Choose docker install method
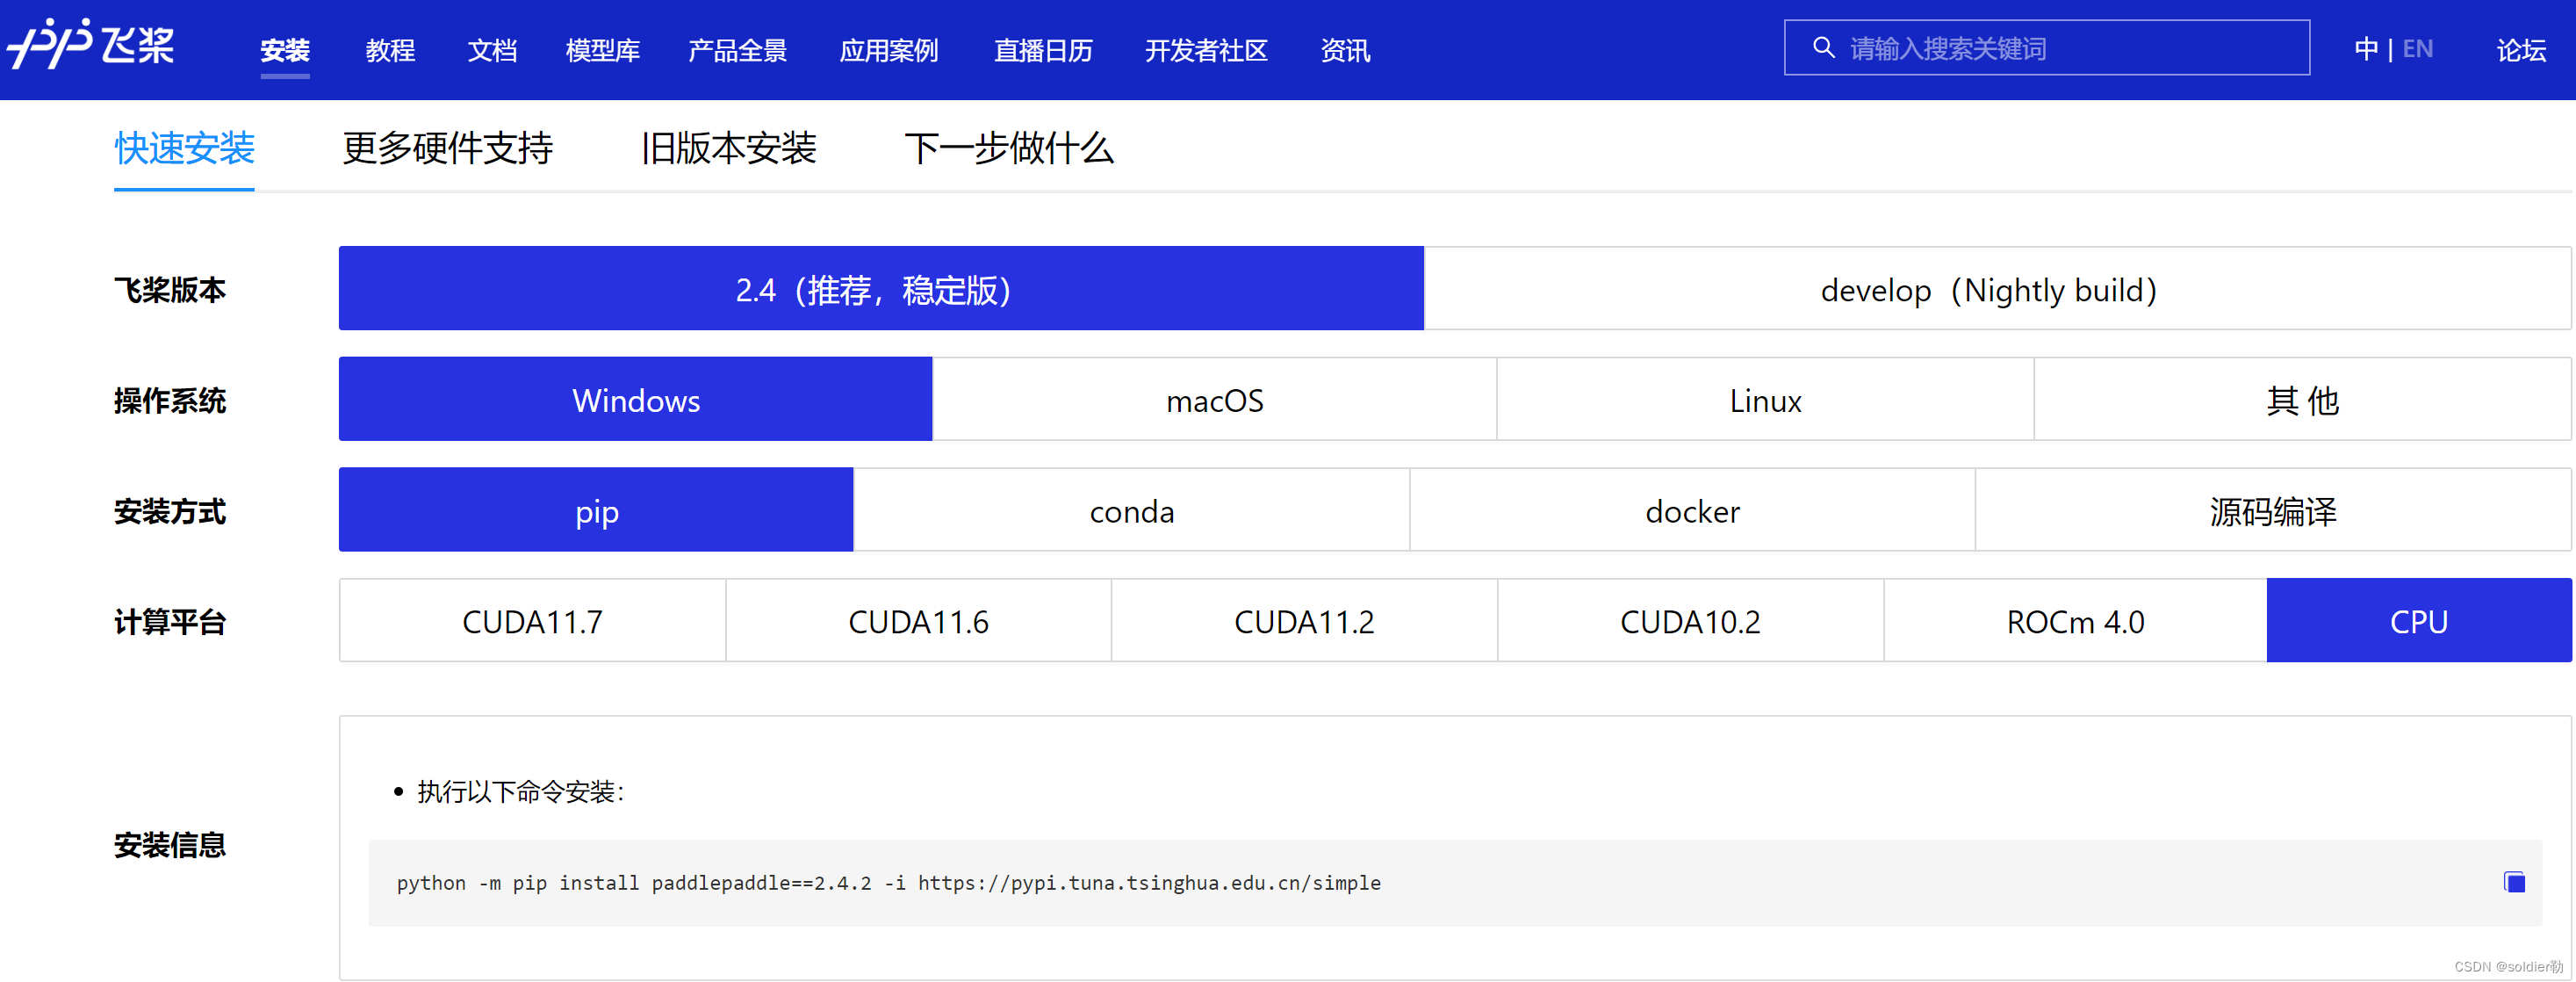2576x982 pixels. (x=1692, y=511)
